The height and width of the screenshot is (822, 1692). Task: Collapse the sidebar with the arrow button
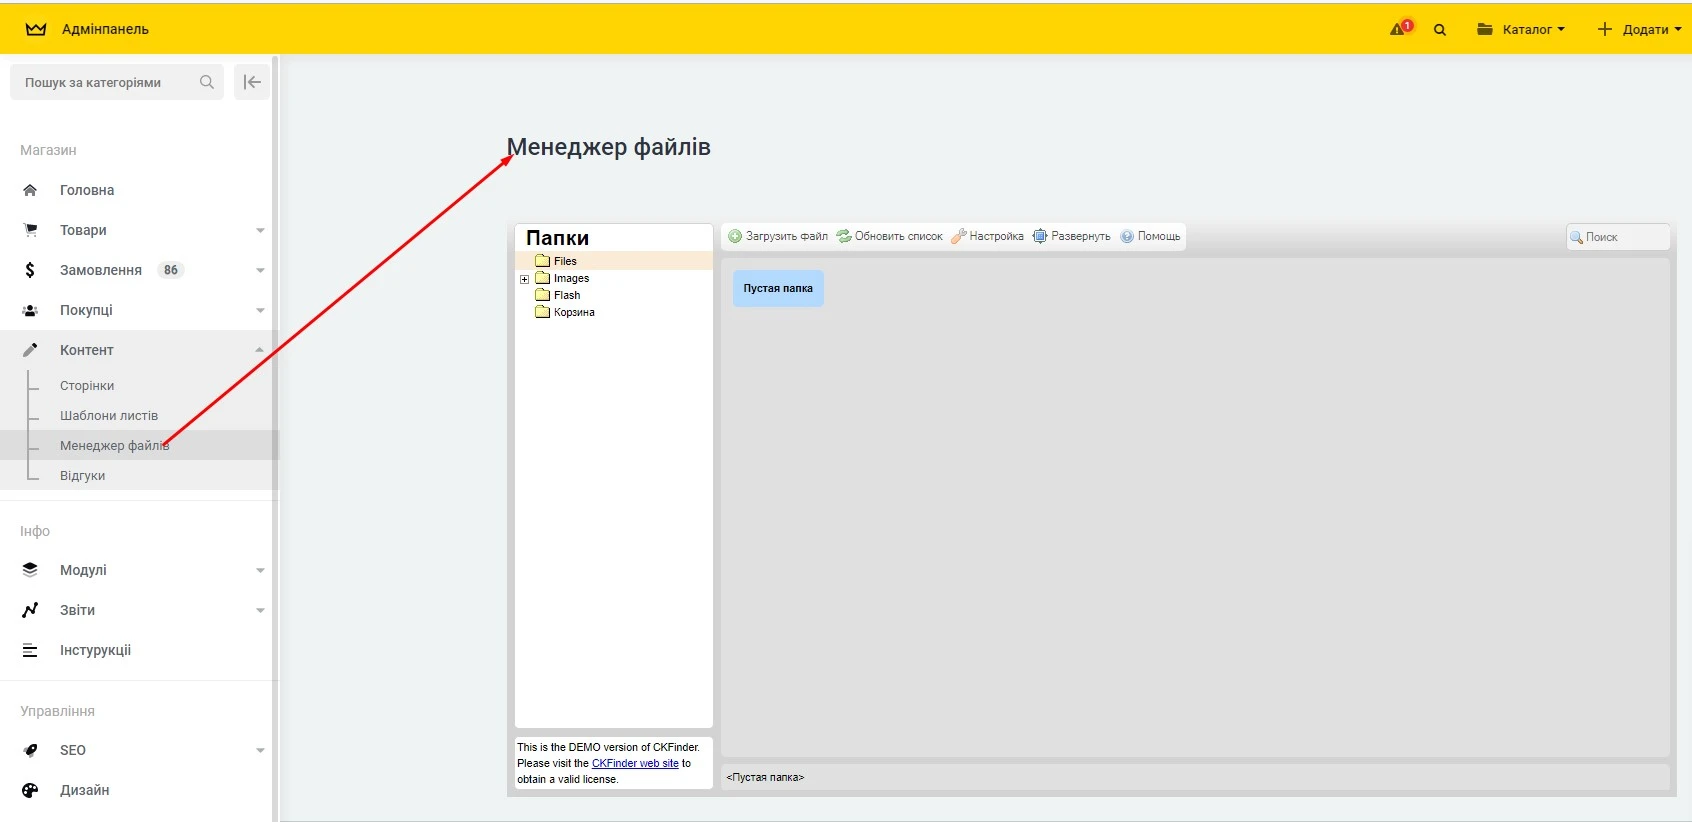pos(252,82)
